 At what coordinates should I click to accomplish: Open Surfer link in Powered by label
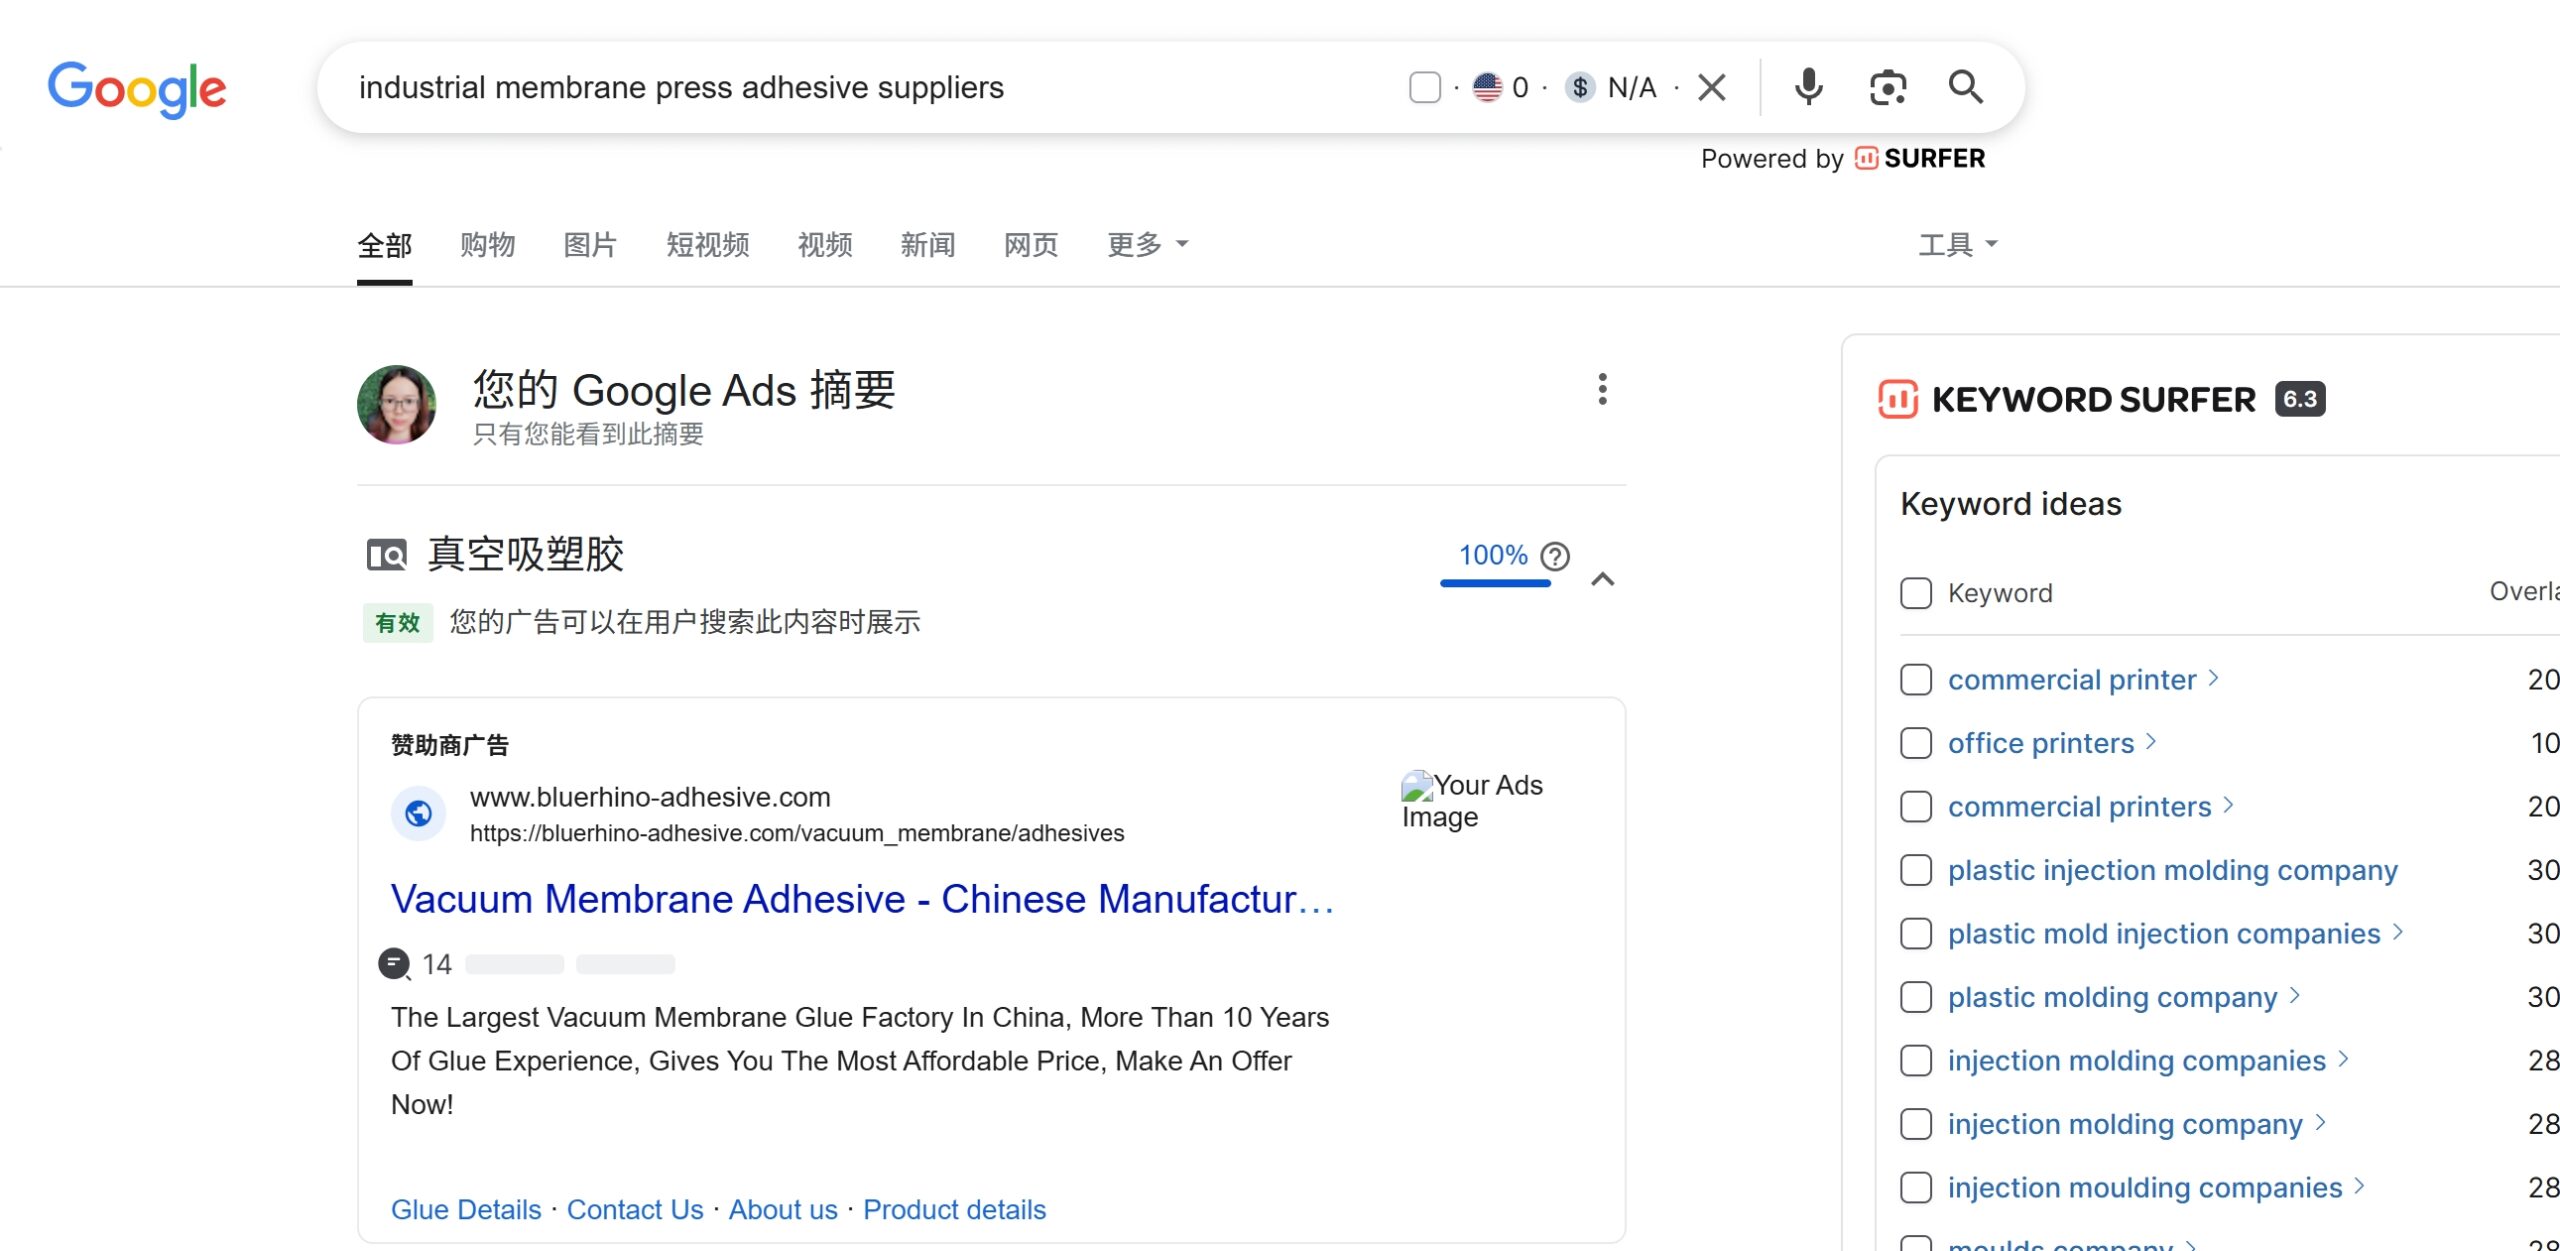(x=1920, y=159)
